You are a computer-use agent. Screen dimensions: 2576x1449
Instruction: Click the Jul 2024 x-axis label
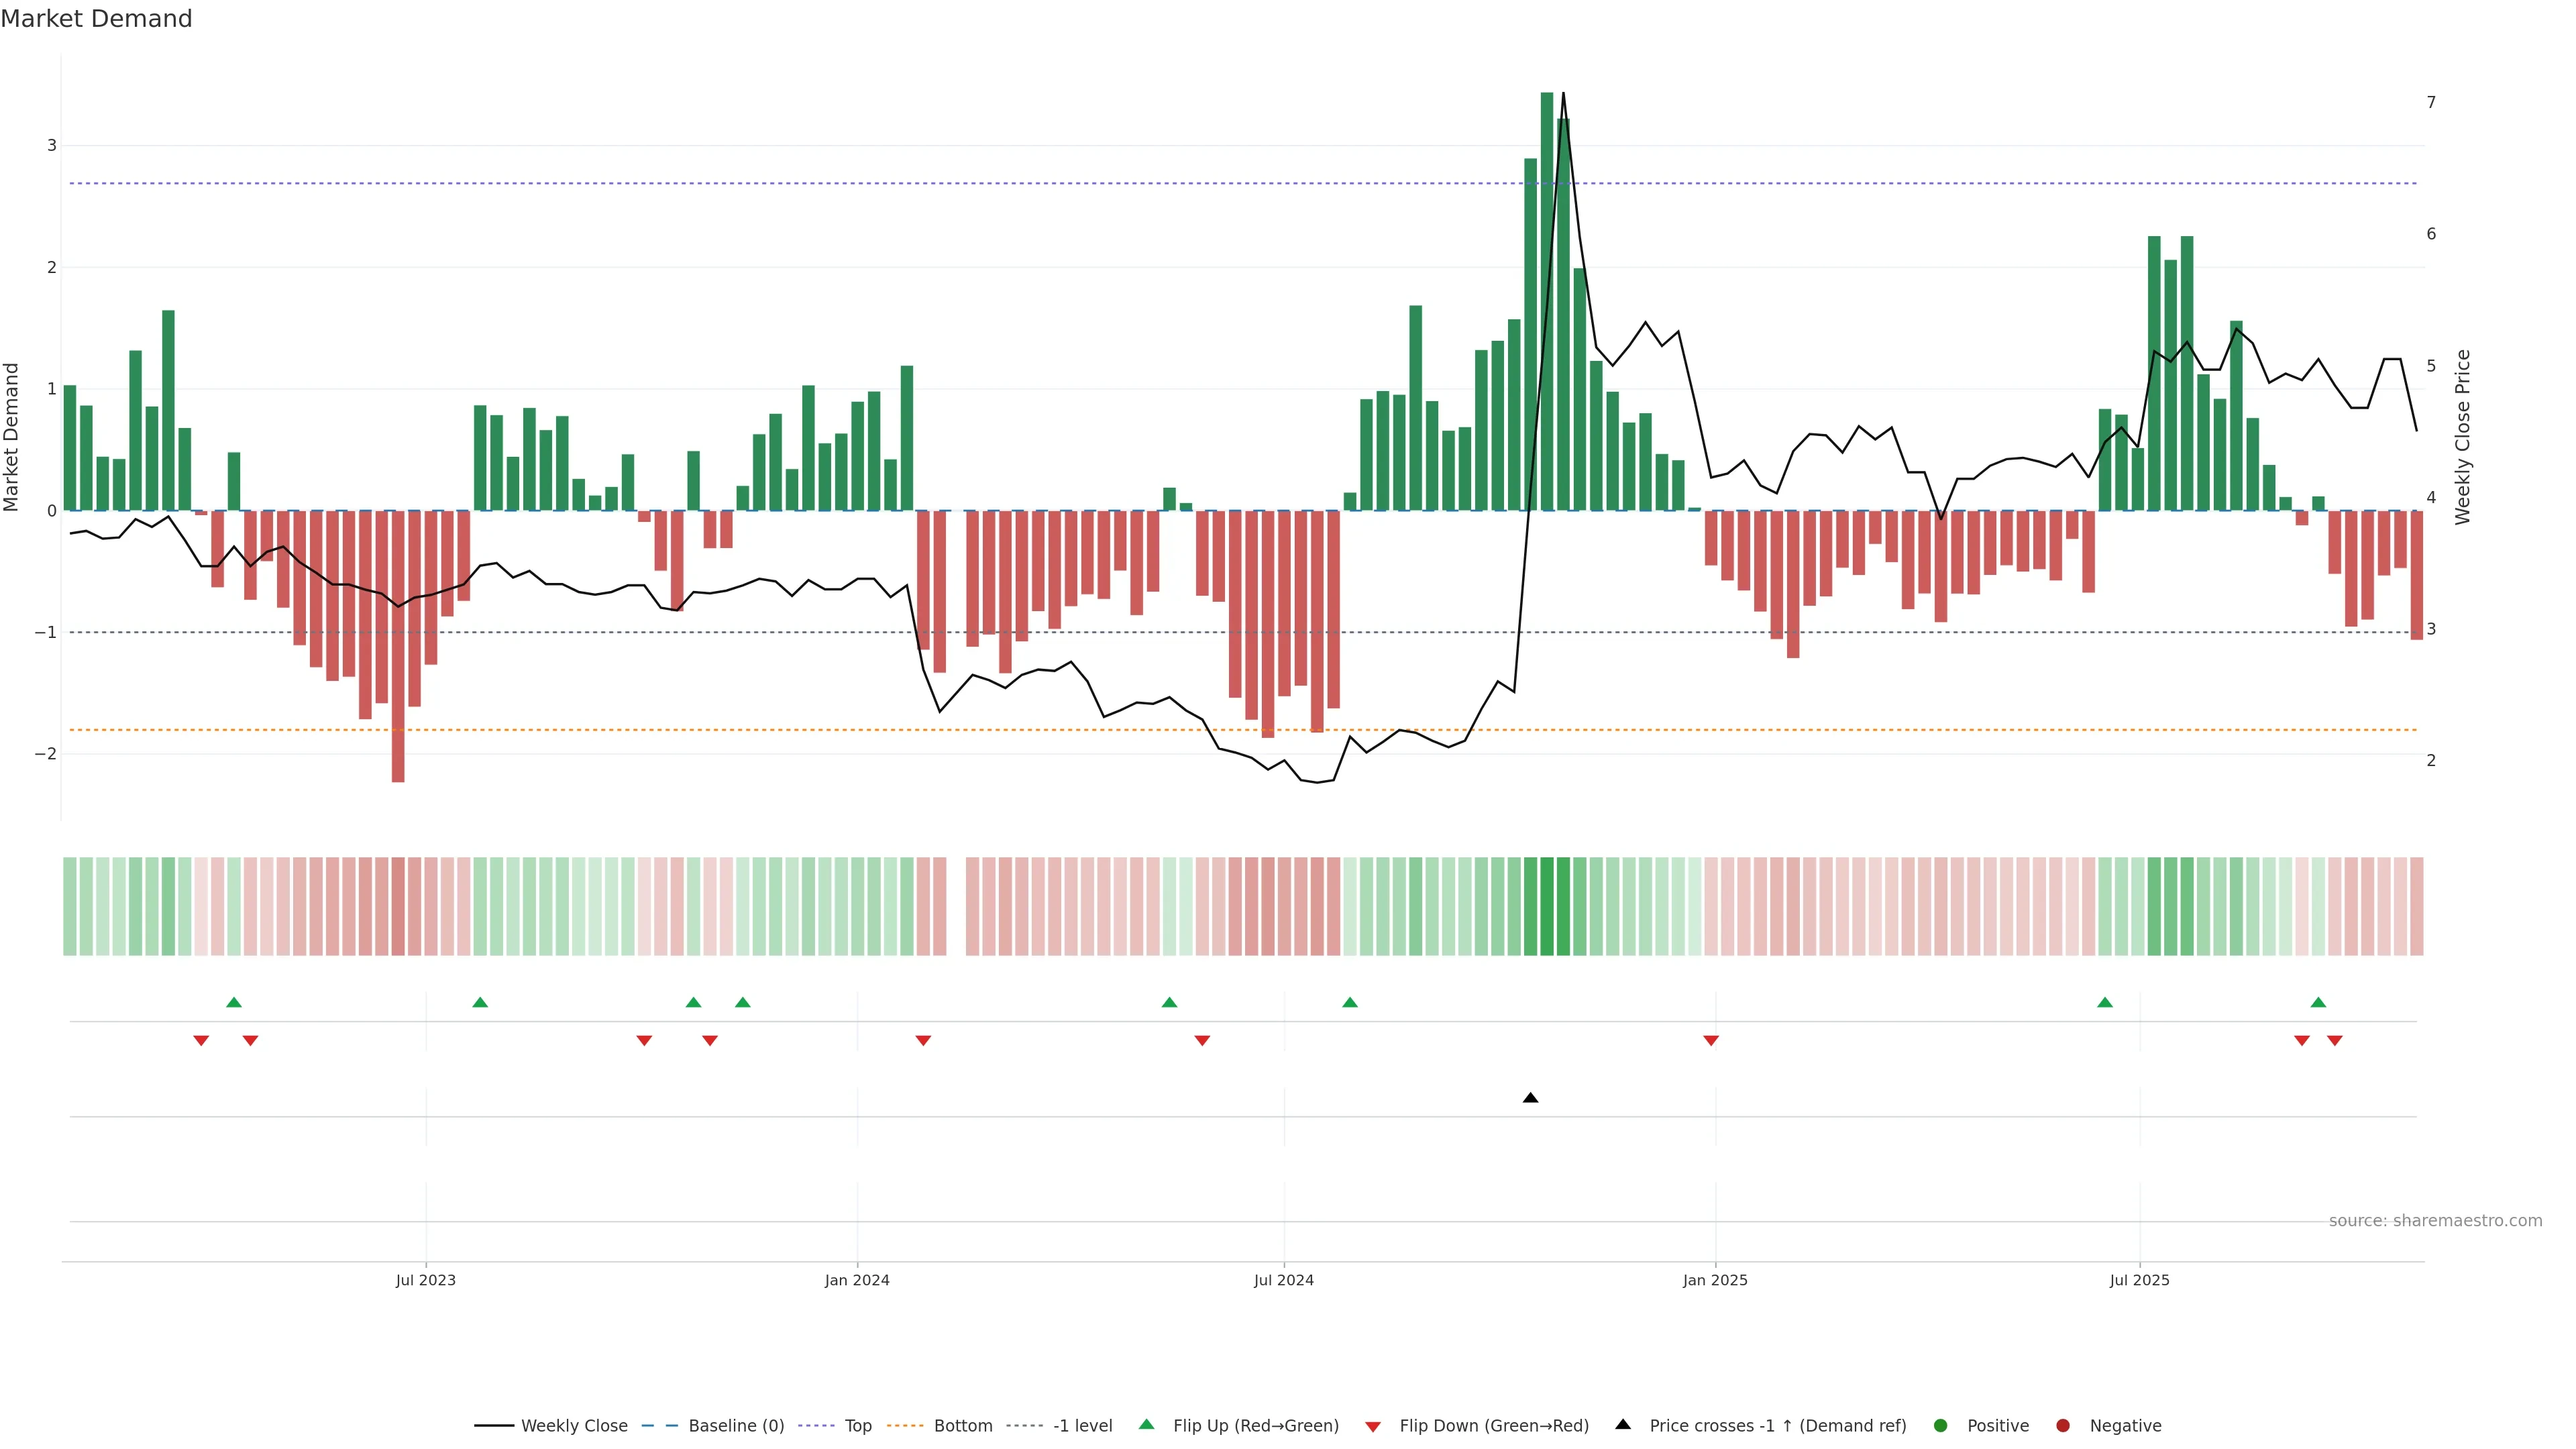[1284, 1281]
